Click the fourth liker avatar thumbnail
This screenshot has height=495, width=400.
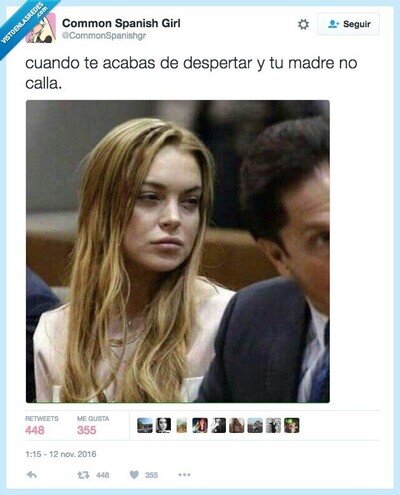(x=200, y=425)
